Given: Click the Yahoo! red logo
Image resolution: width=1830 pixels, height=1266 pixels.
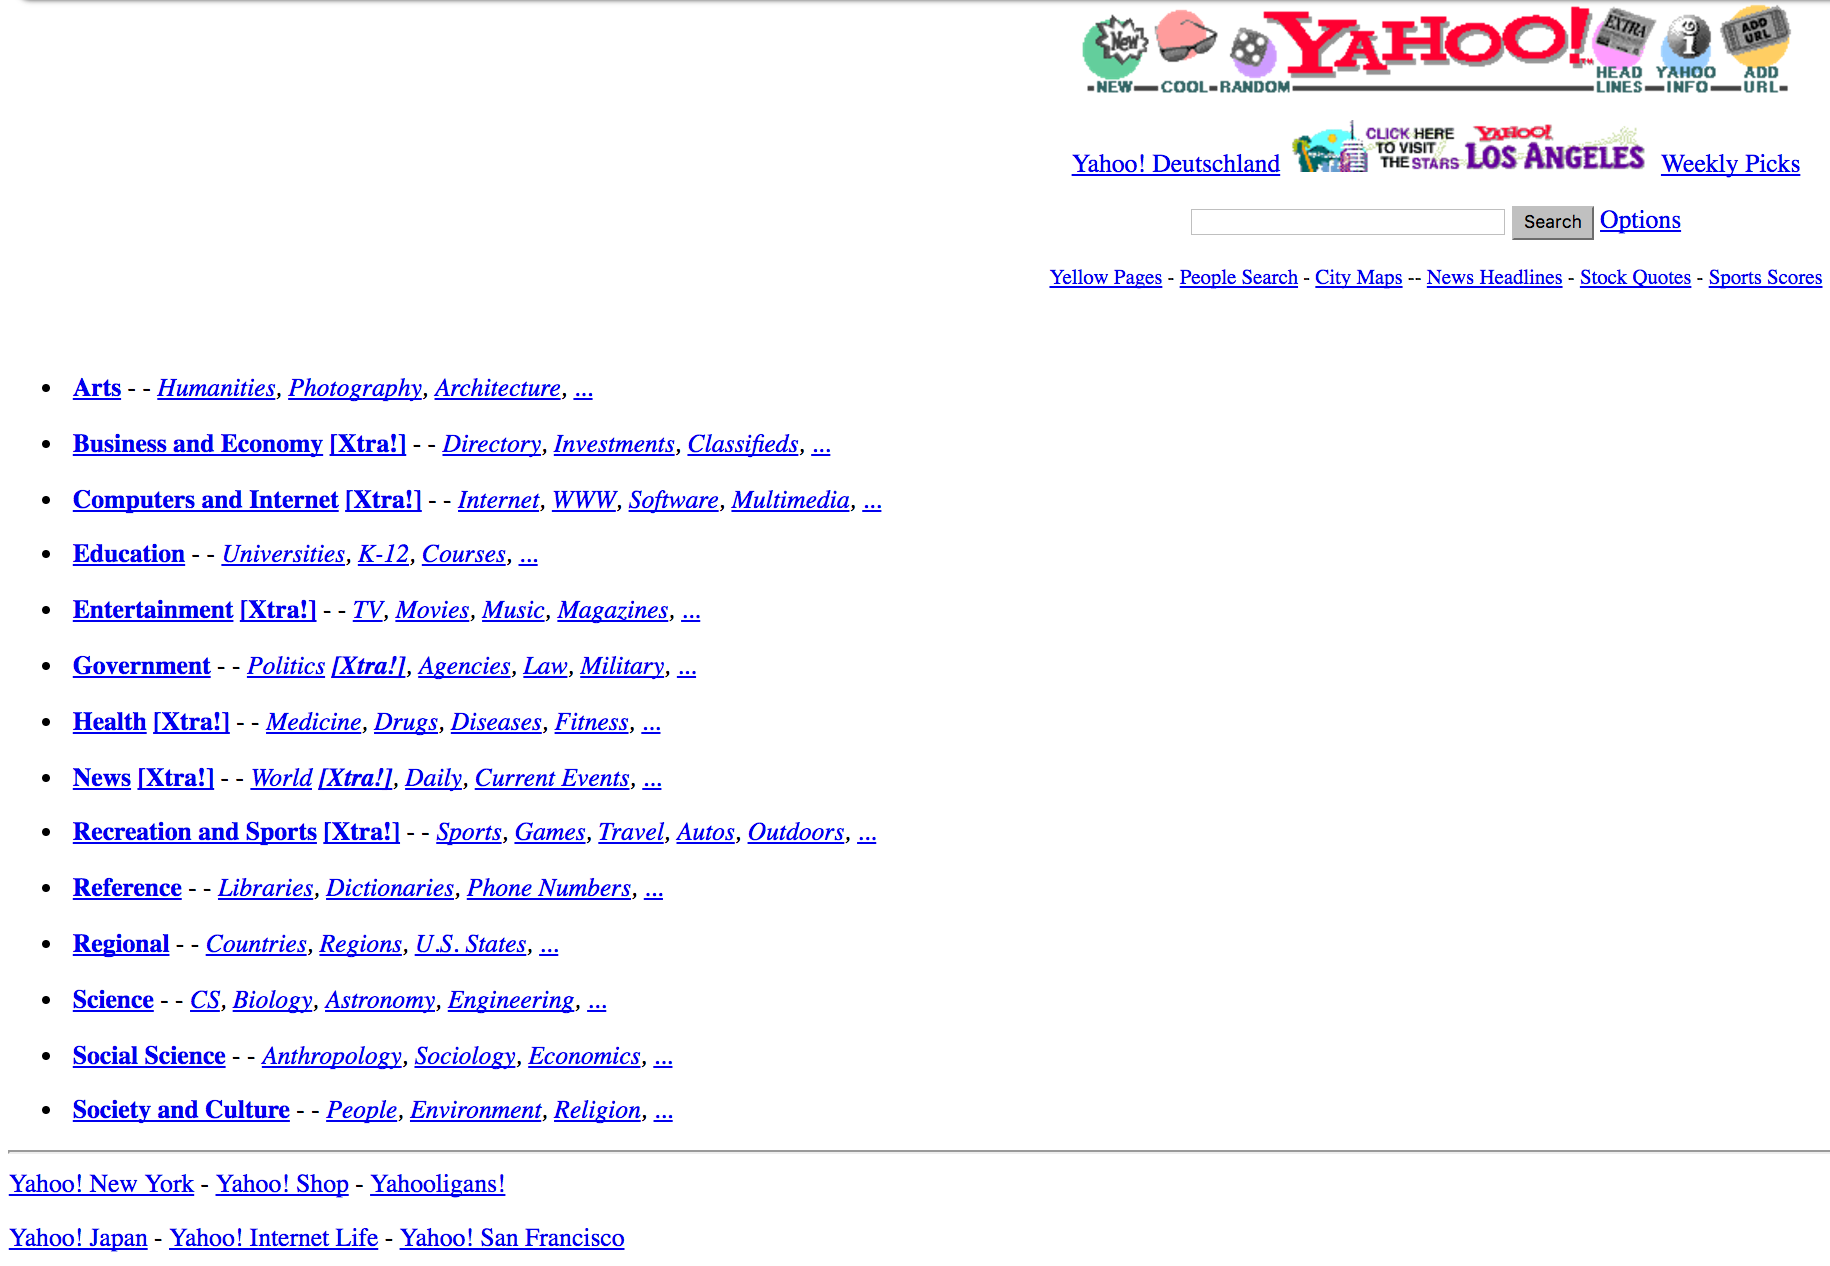Looking at the screenshot, I should coord(1430,42).
